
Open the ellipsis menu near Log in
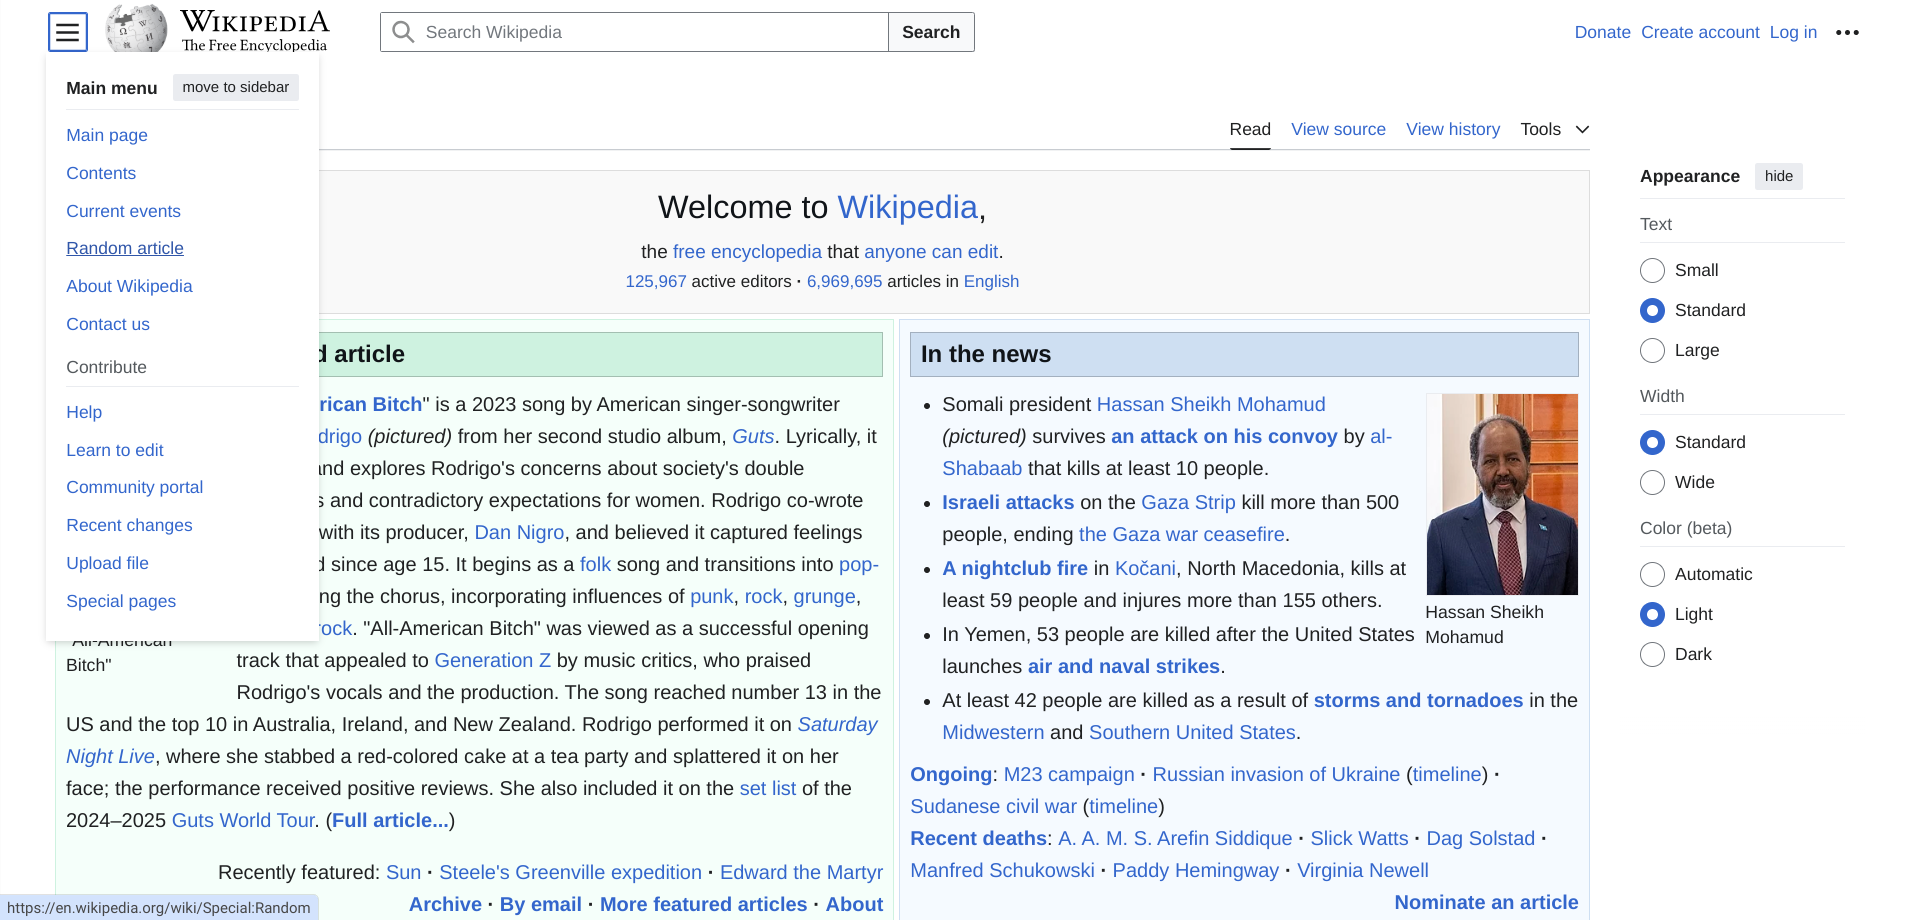[x=1847, y=32]
